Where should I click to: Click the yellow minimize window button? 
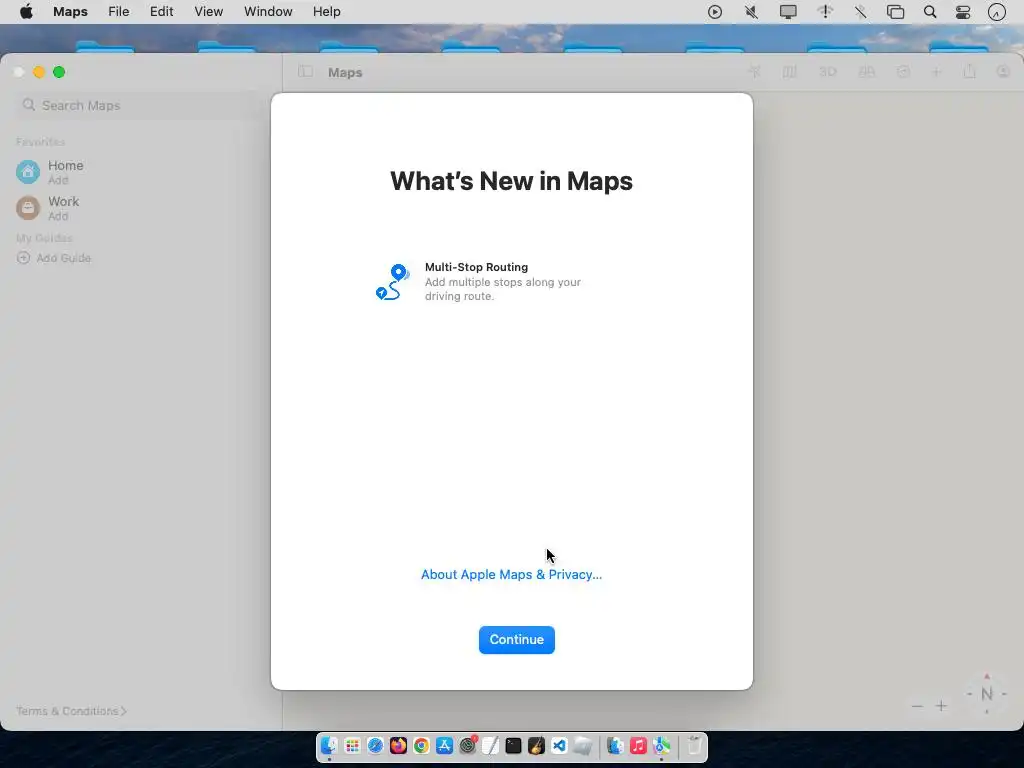(39, 72)
